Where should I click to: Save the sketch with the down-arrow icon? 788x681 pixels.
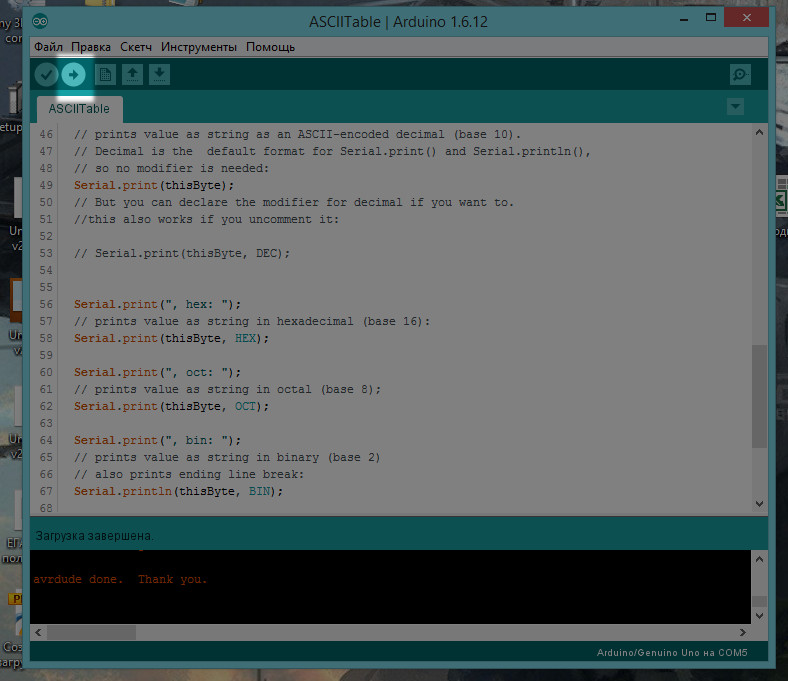pyautogui.click(x=159, y=75)
